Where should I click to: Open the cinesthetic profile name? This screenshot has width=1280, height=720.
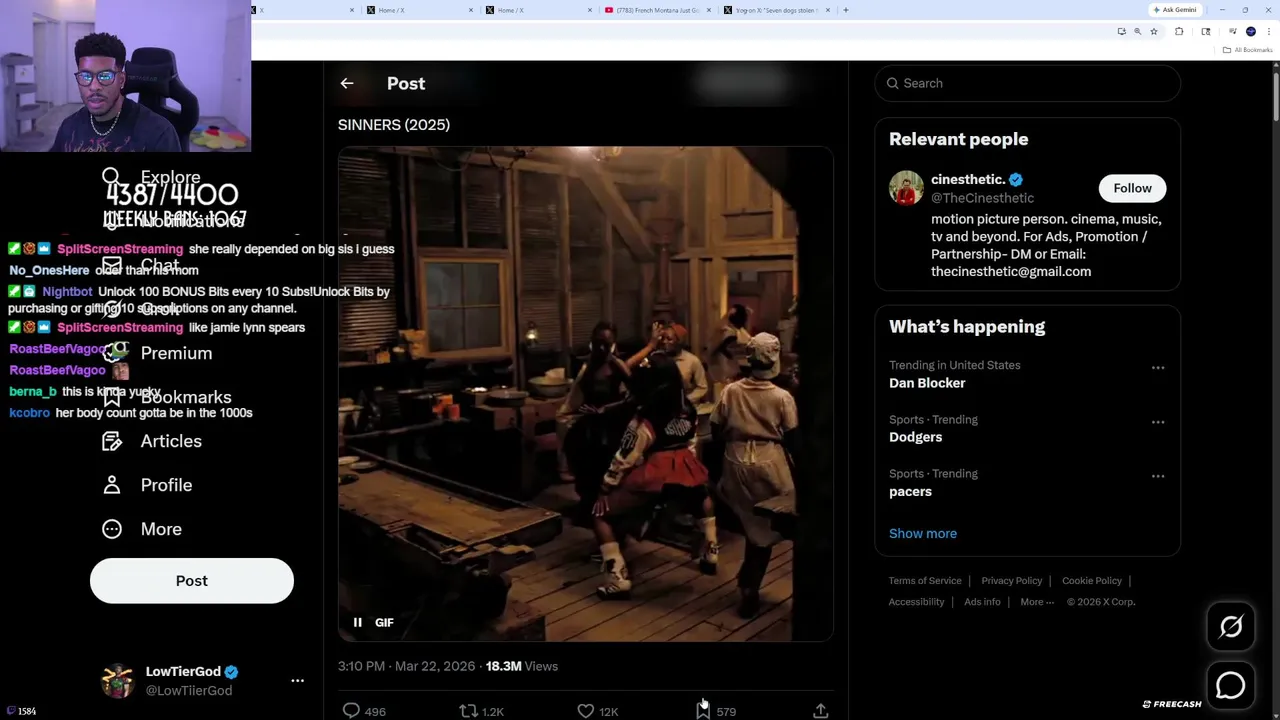(968, 179)
